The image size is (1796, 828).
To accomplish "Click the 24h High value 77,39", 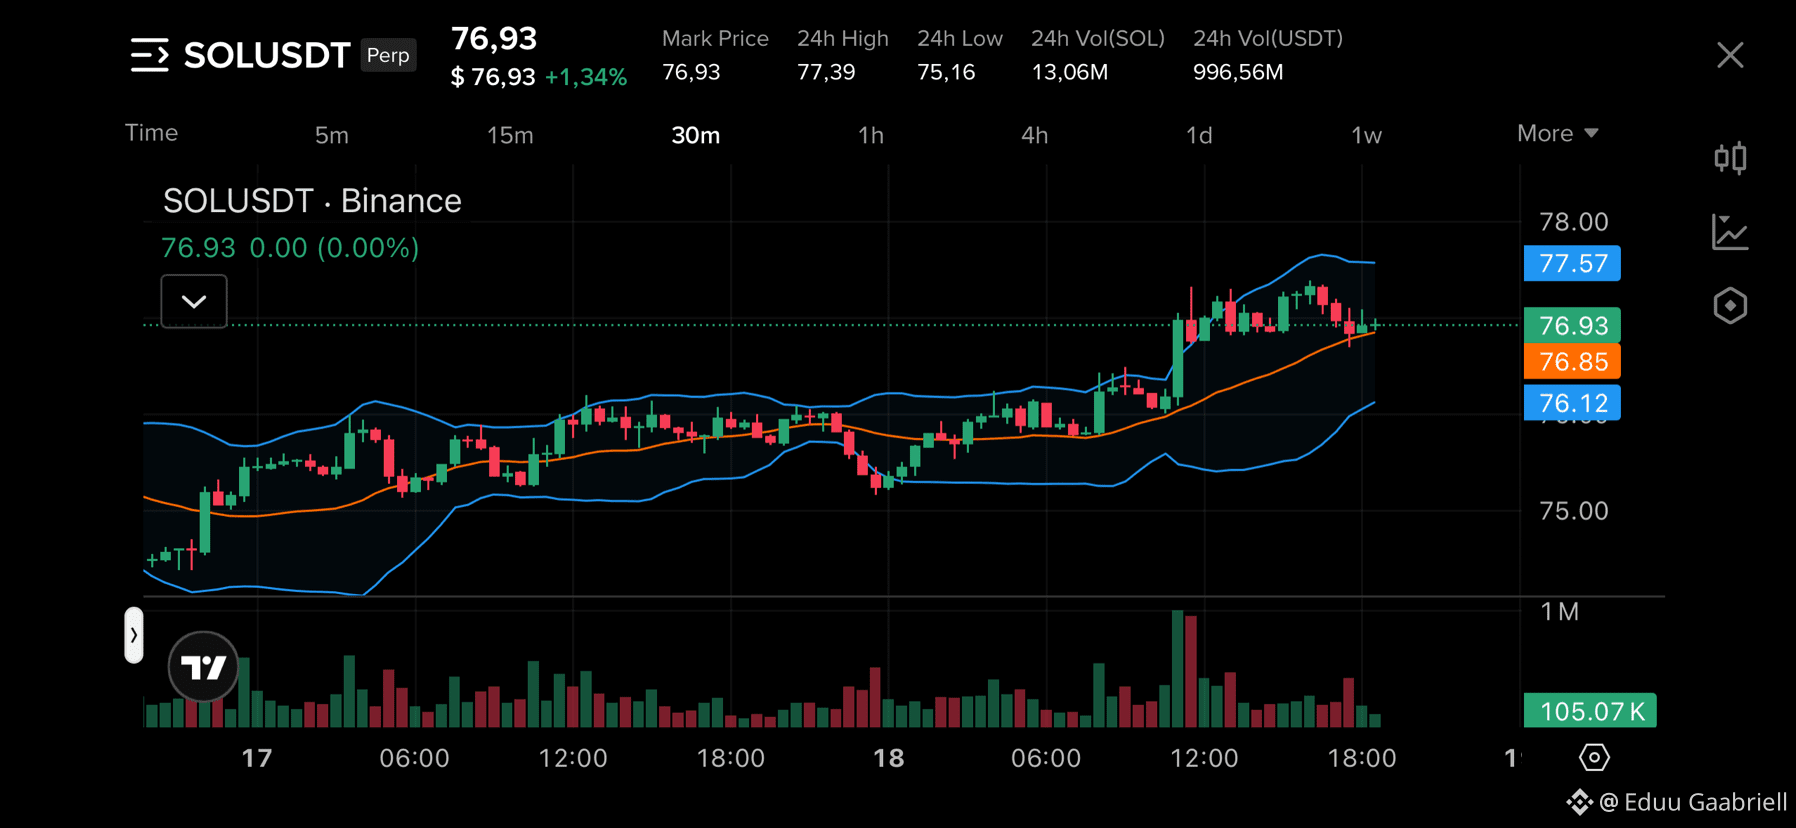I will coord(826,72).
